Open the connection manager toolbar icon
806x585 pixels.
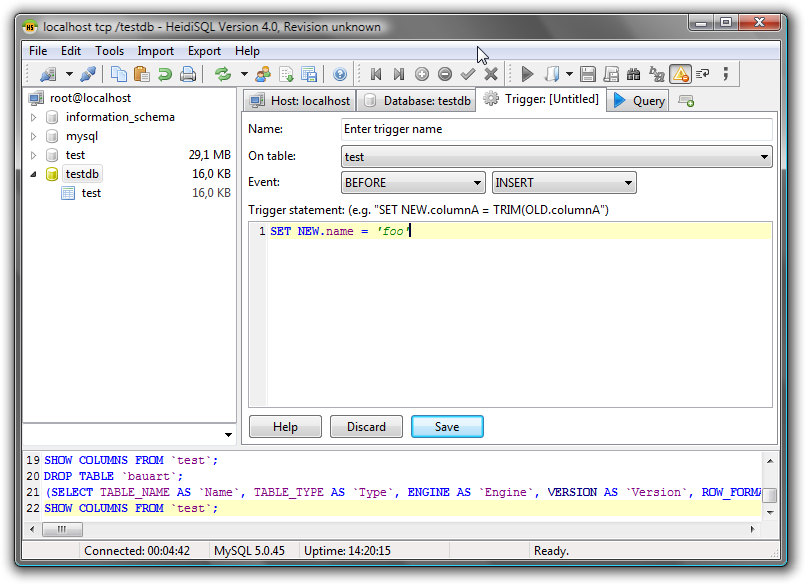48,75
